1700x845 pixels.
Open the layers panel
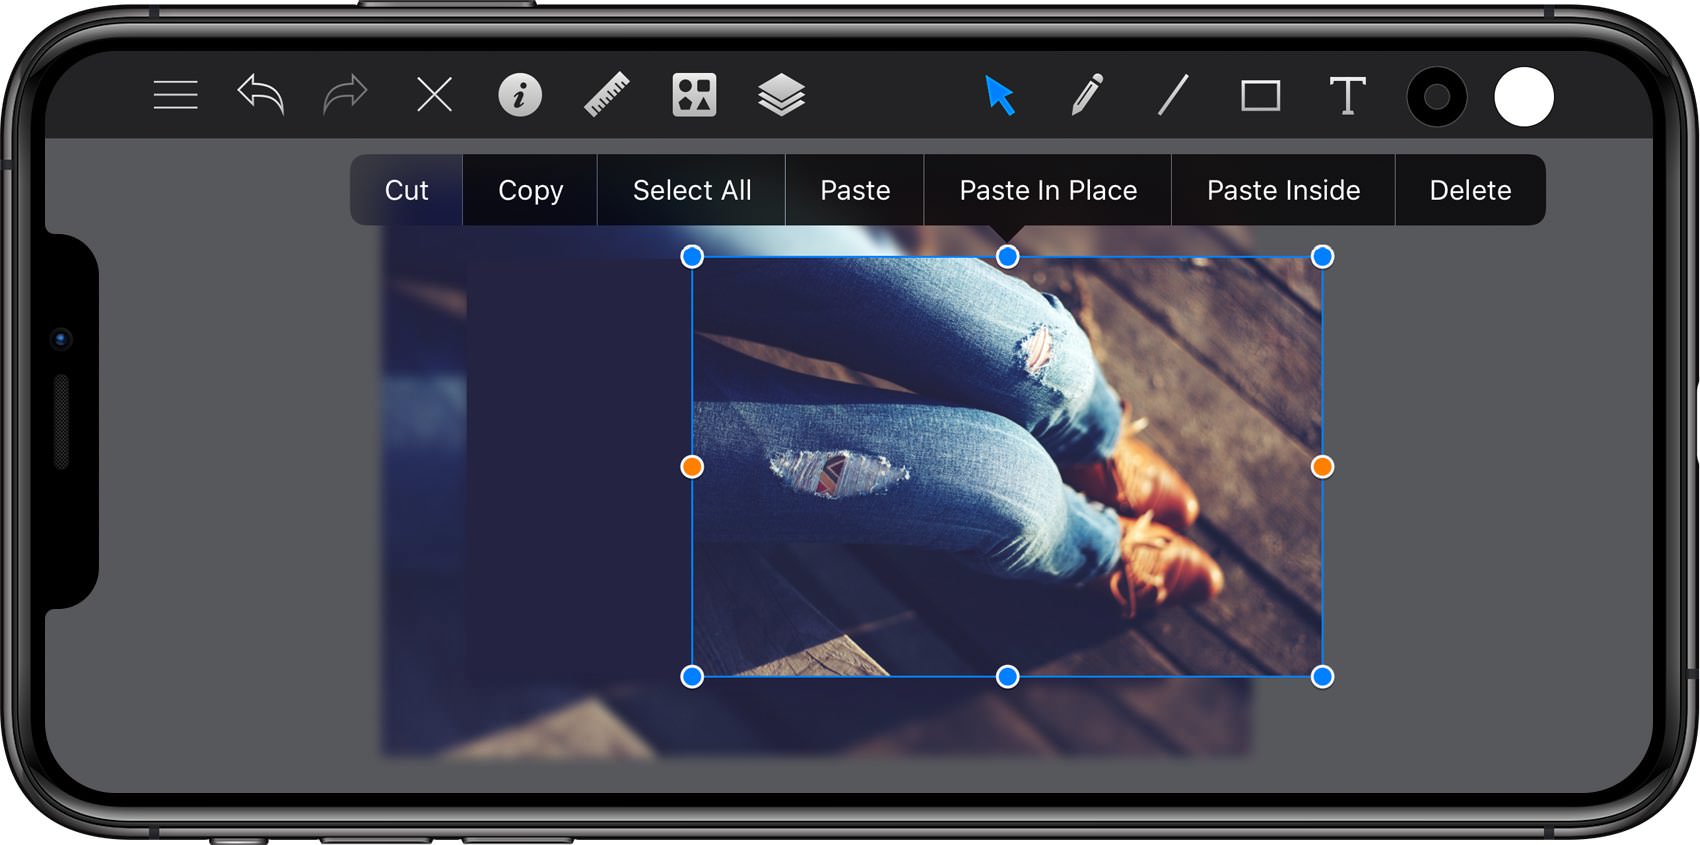(781, 95)
